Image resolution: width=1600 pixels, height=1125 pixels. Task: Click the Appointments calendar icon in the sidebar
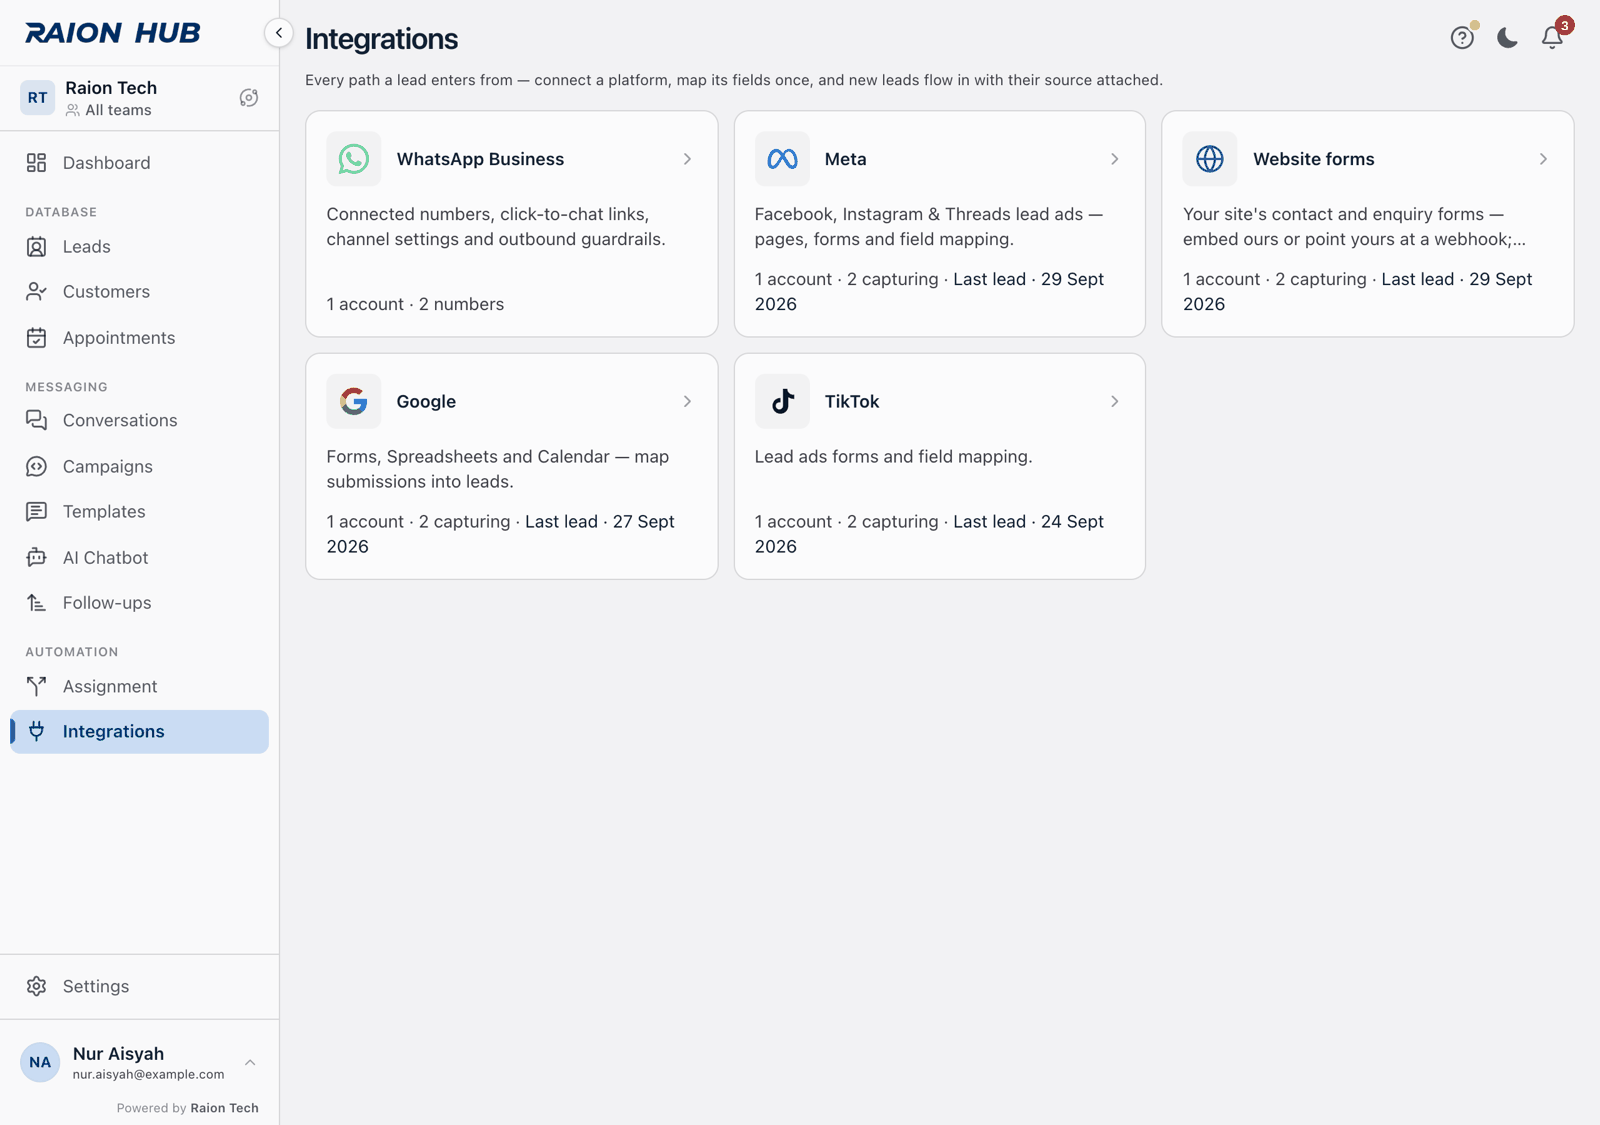point(37,338)
